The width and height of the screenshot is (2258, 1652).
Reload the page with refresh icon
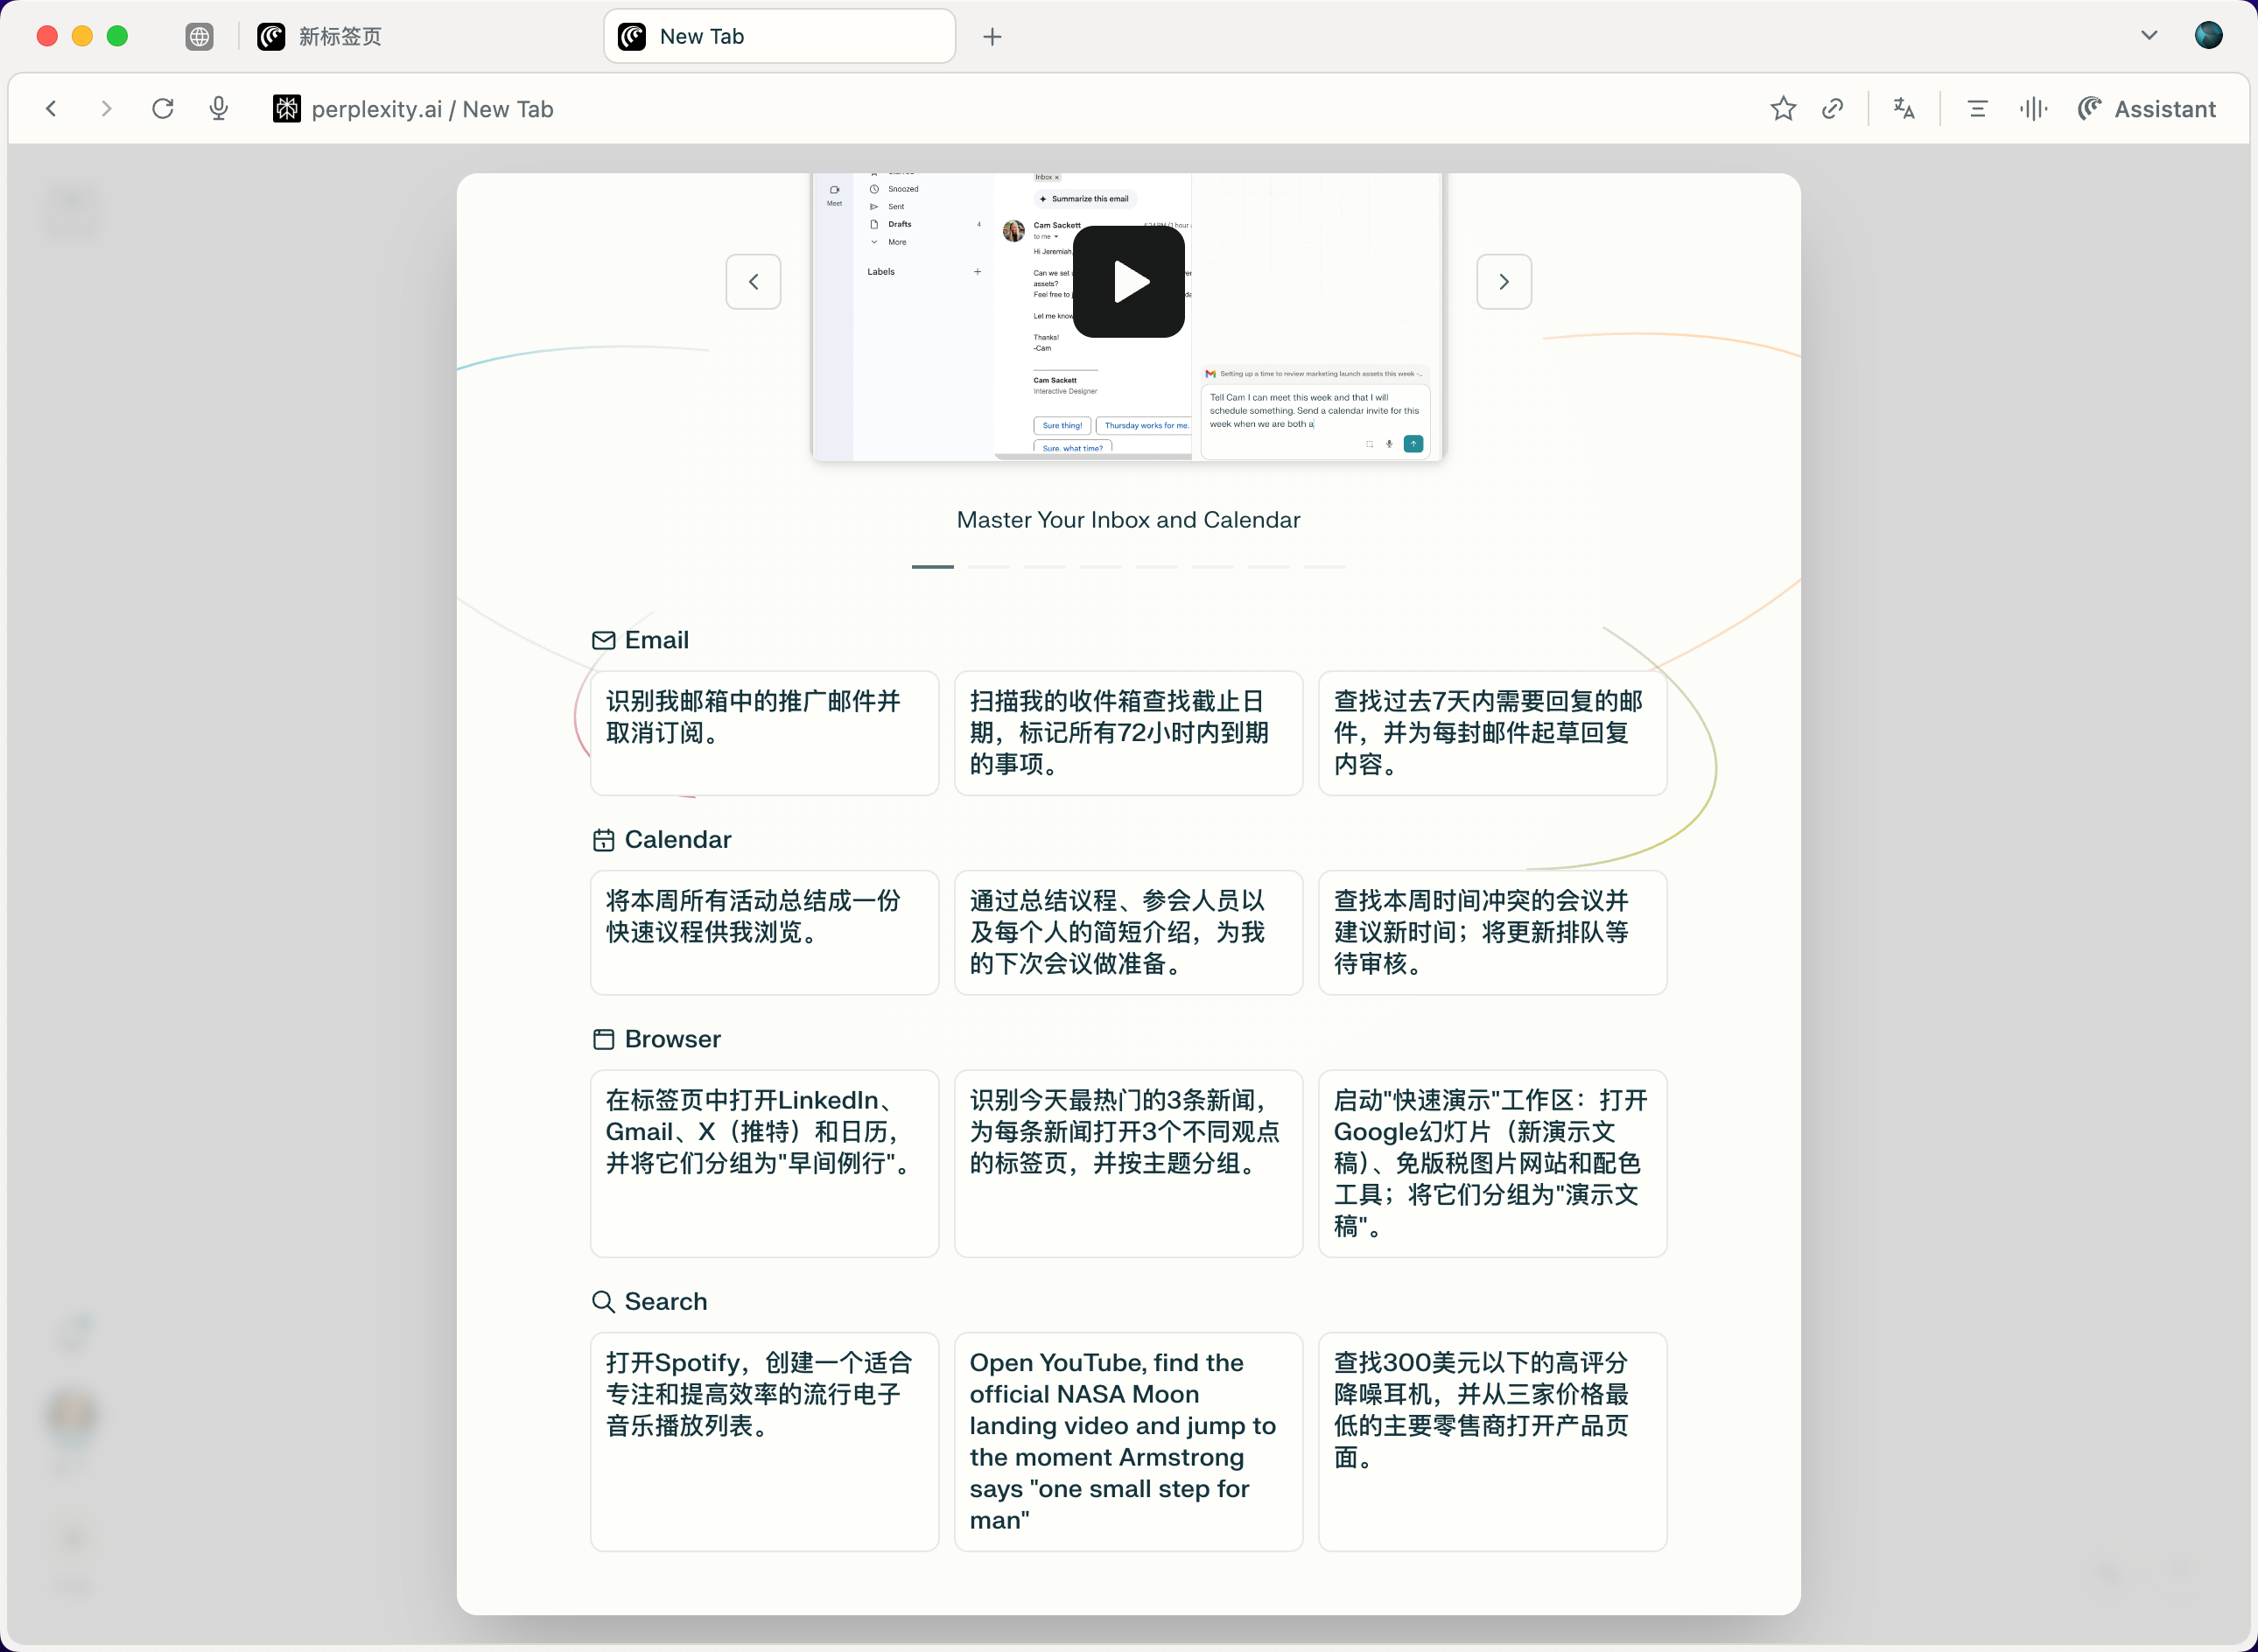tap(163, 108)
